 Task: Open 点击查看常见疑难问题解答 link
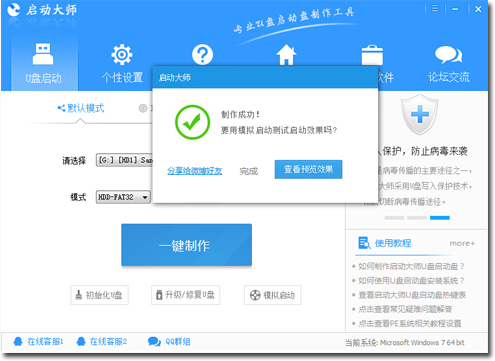click(x=405, y=309)
